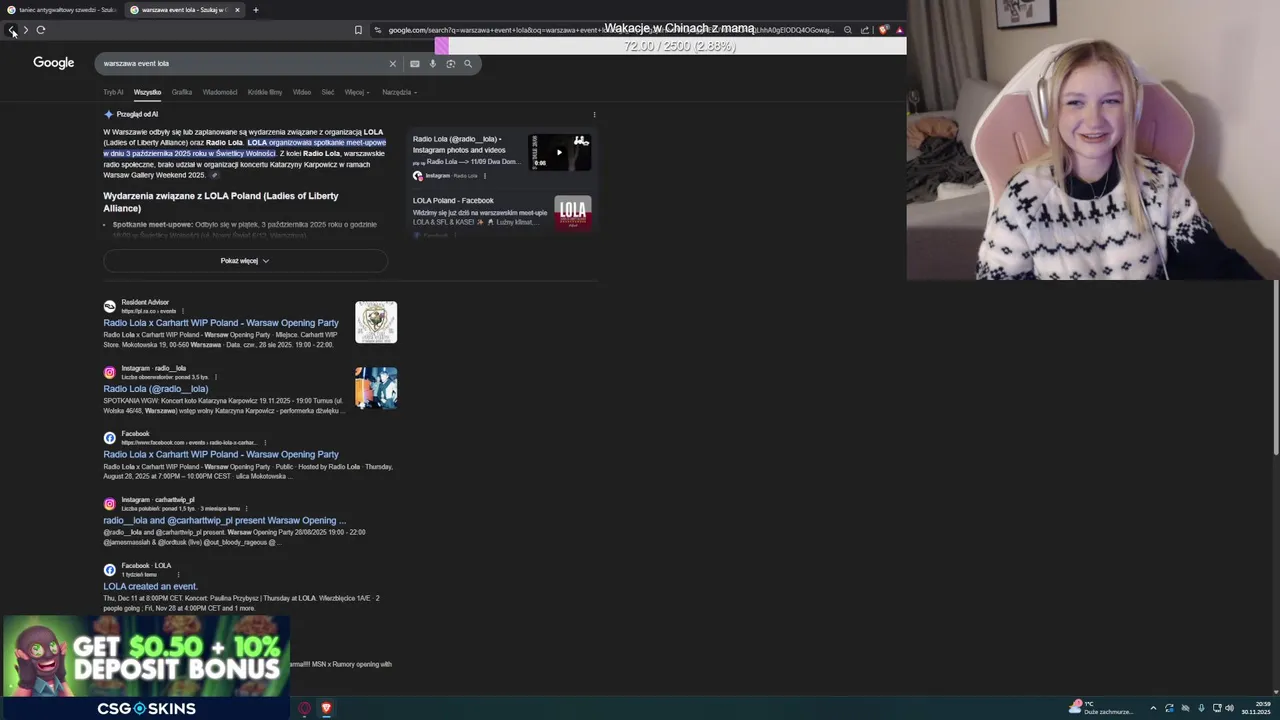The height and width of the screenshot is (720, 1280).
Task: Select the 'Wiadomości' search tab
Action: tap(220, 92)
